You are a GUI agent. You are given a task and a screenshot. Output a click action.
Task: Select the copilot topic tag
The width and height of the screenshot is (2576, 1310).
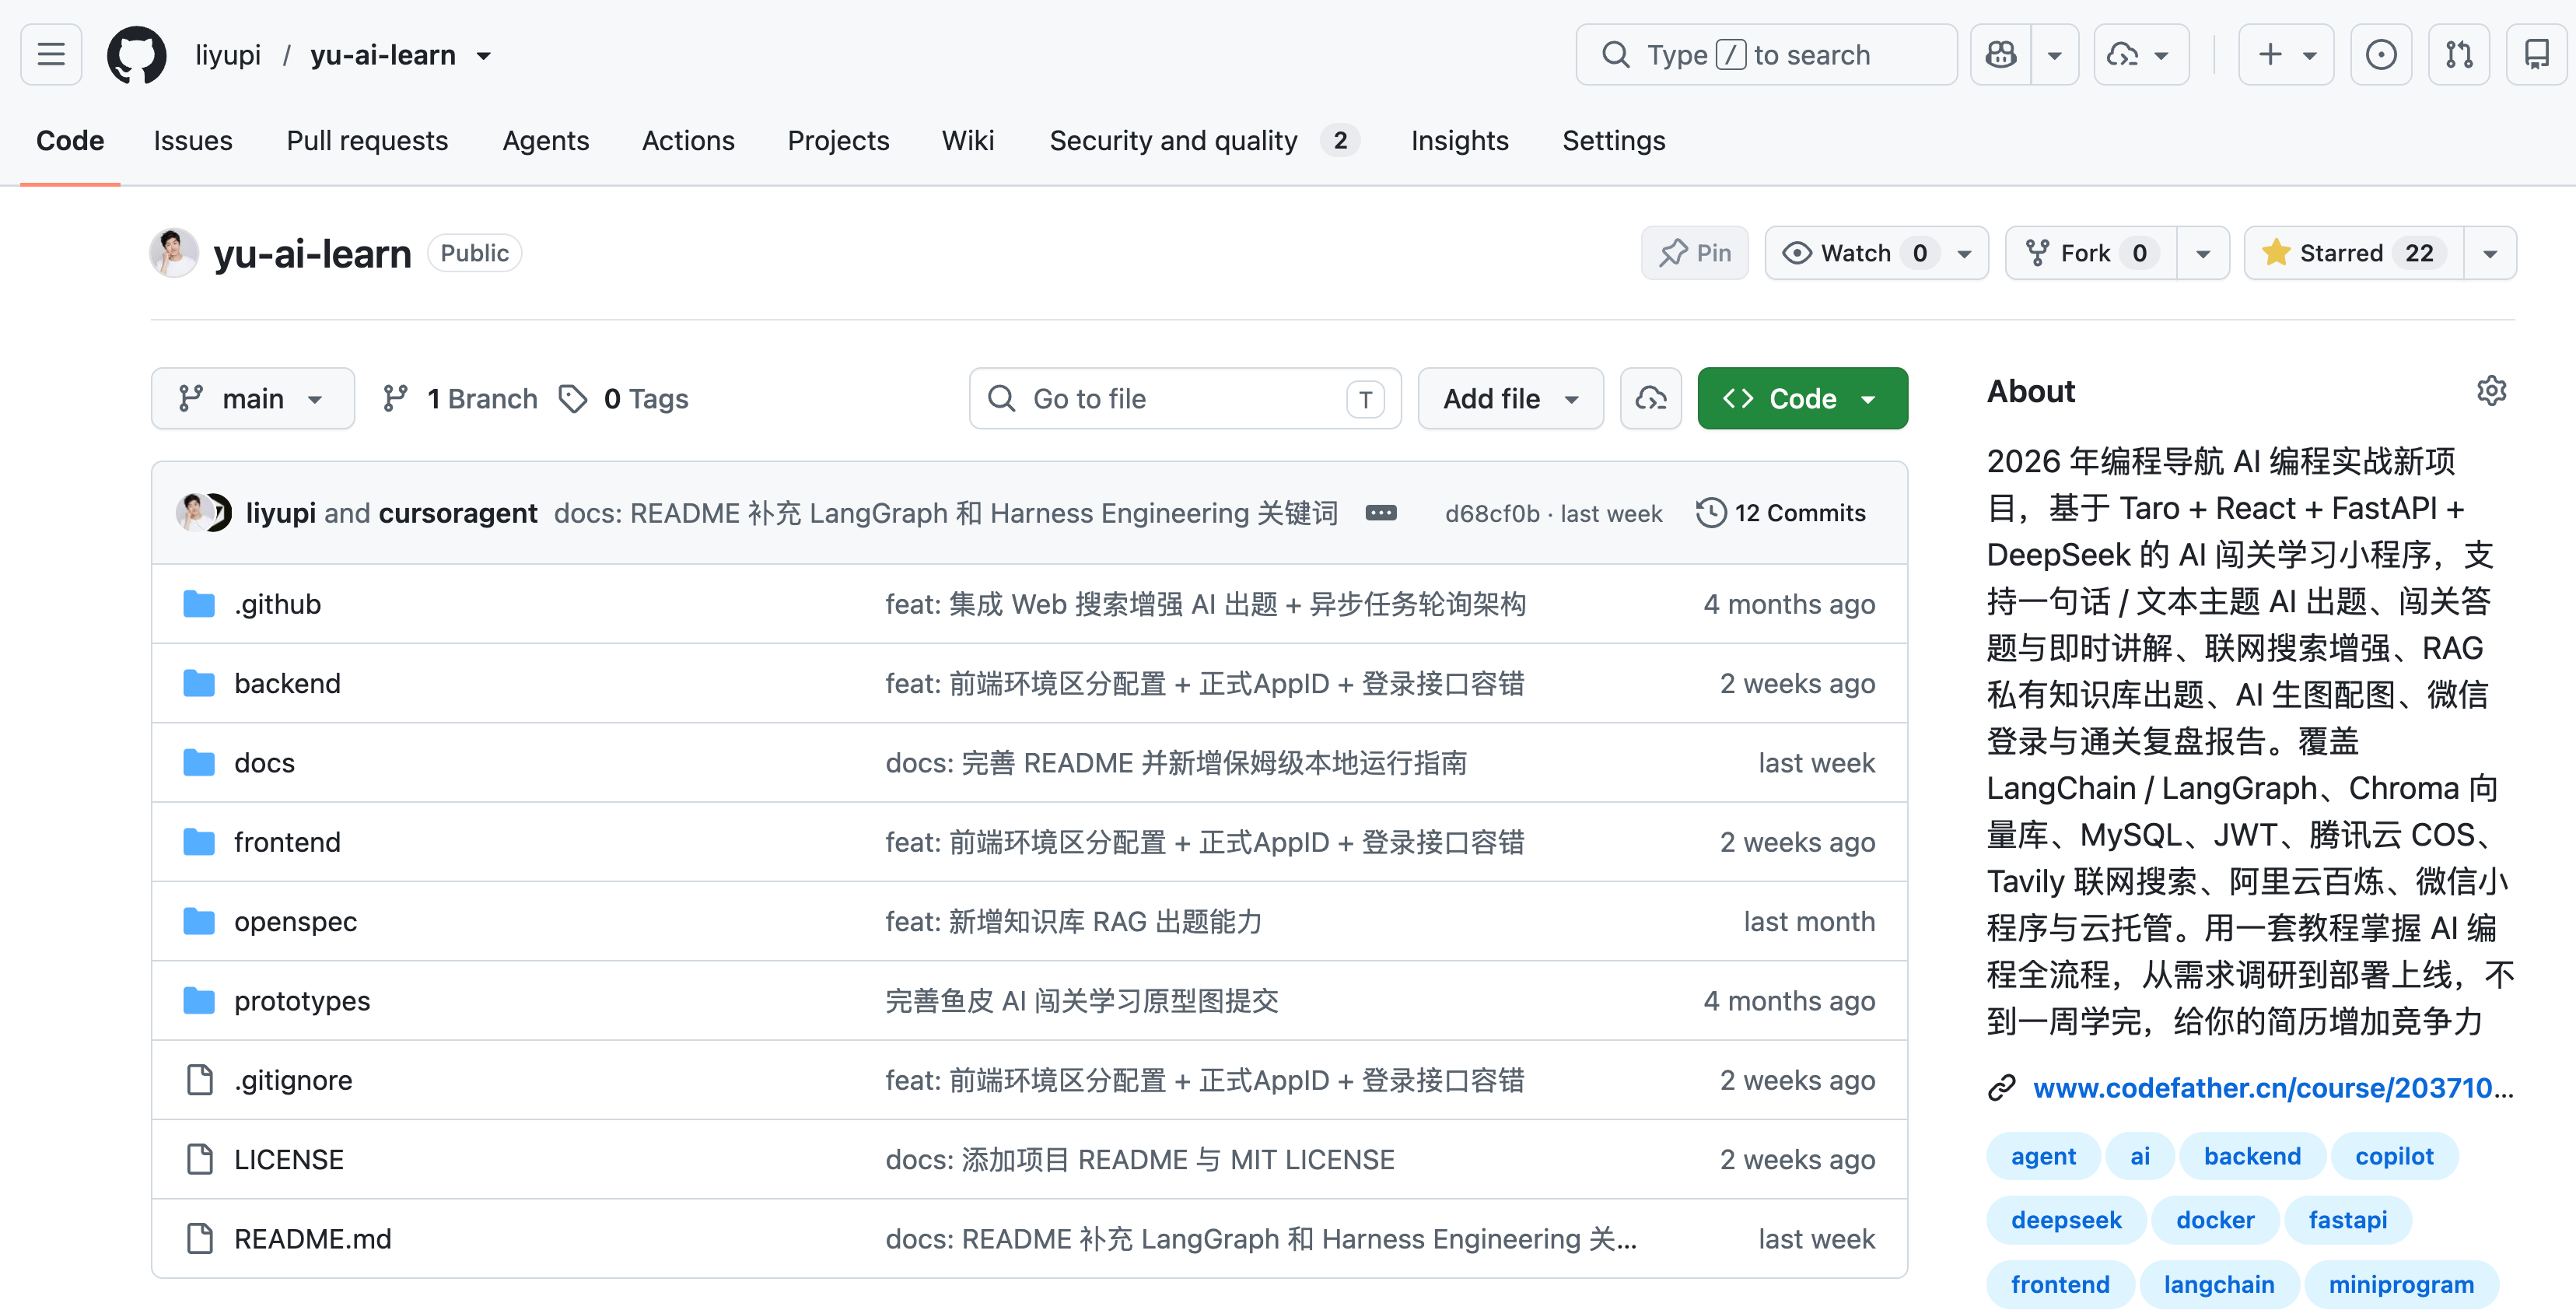click(2394, 1157)
